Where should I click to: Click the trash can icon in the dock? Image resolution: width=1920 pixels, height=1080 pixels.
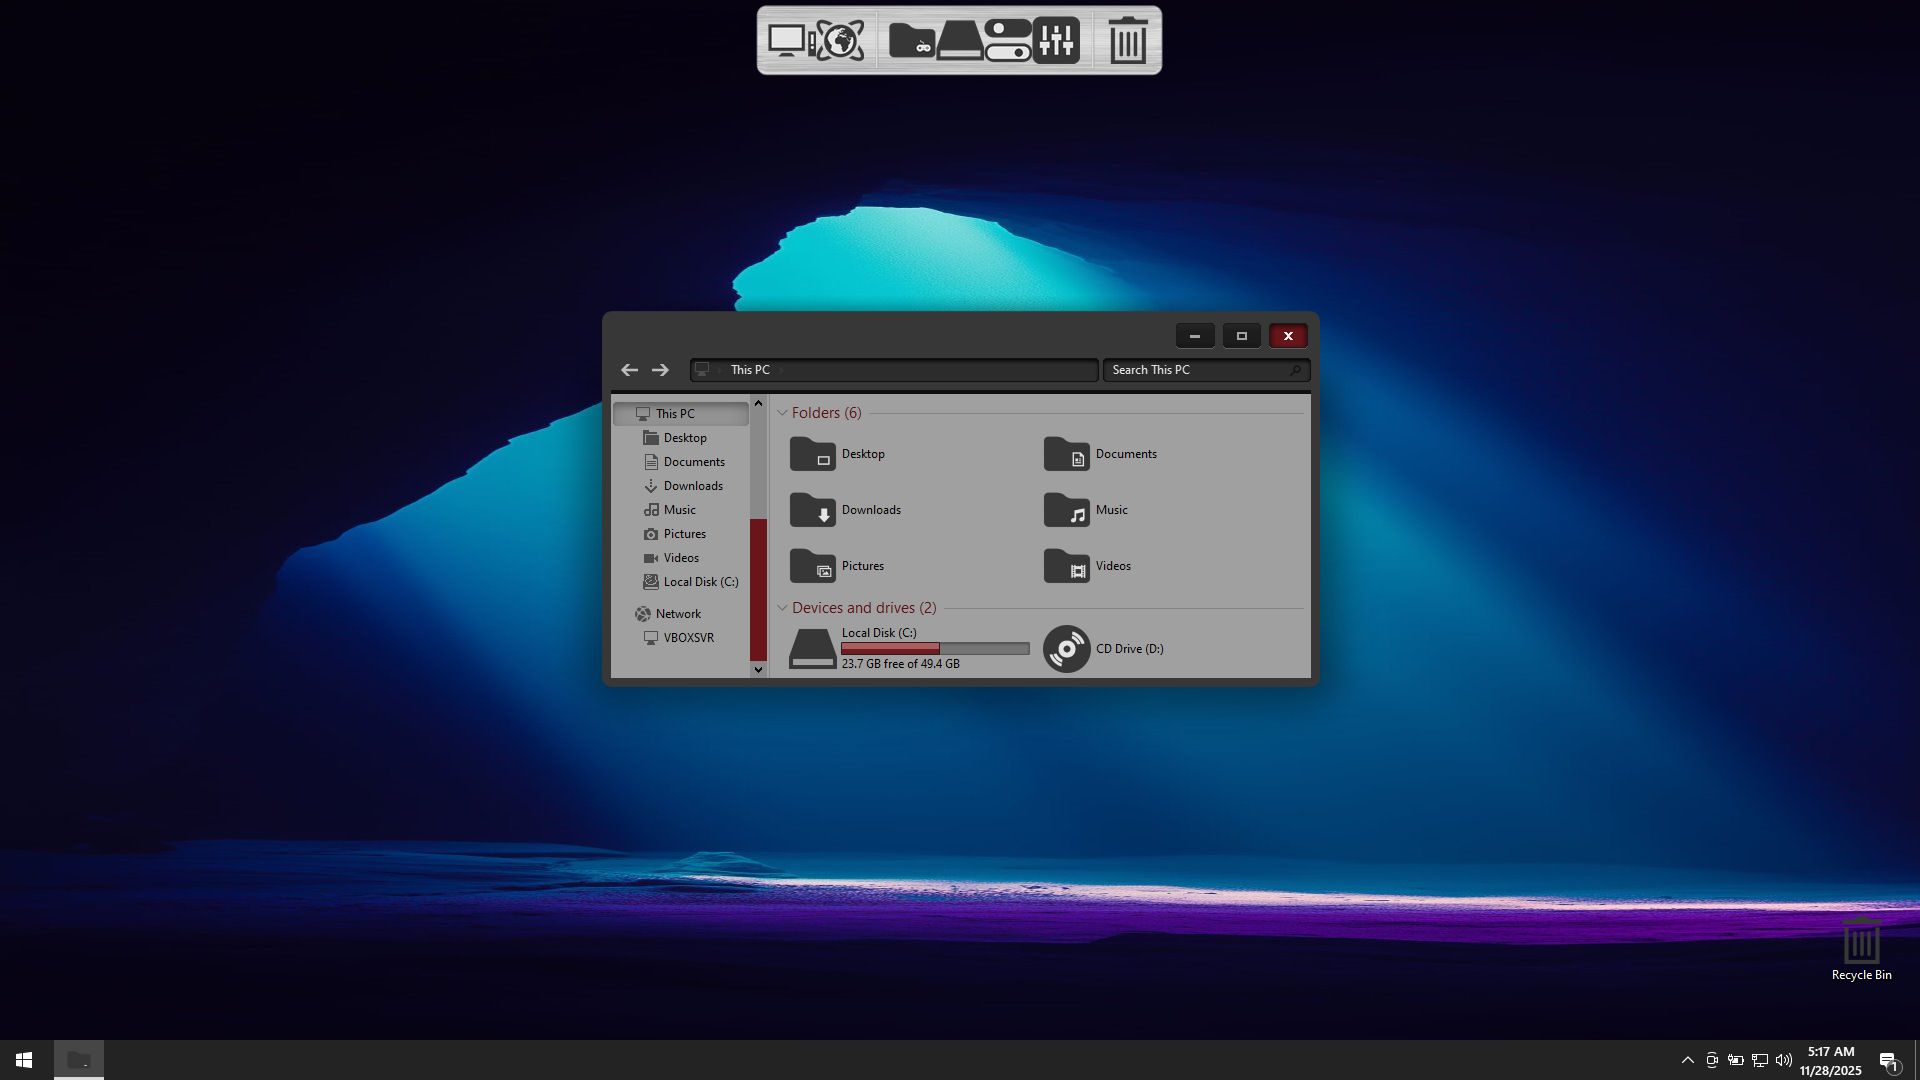tap(1128, 41)
